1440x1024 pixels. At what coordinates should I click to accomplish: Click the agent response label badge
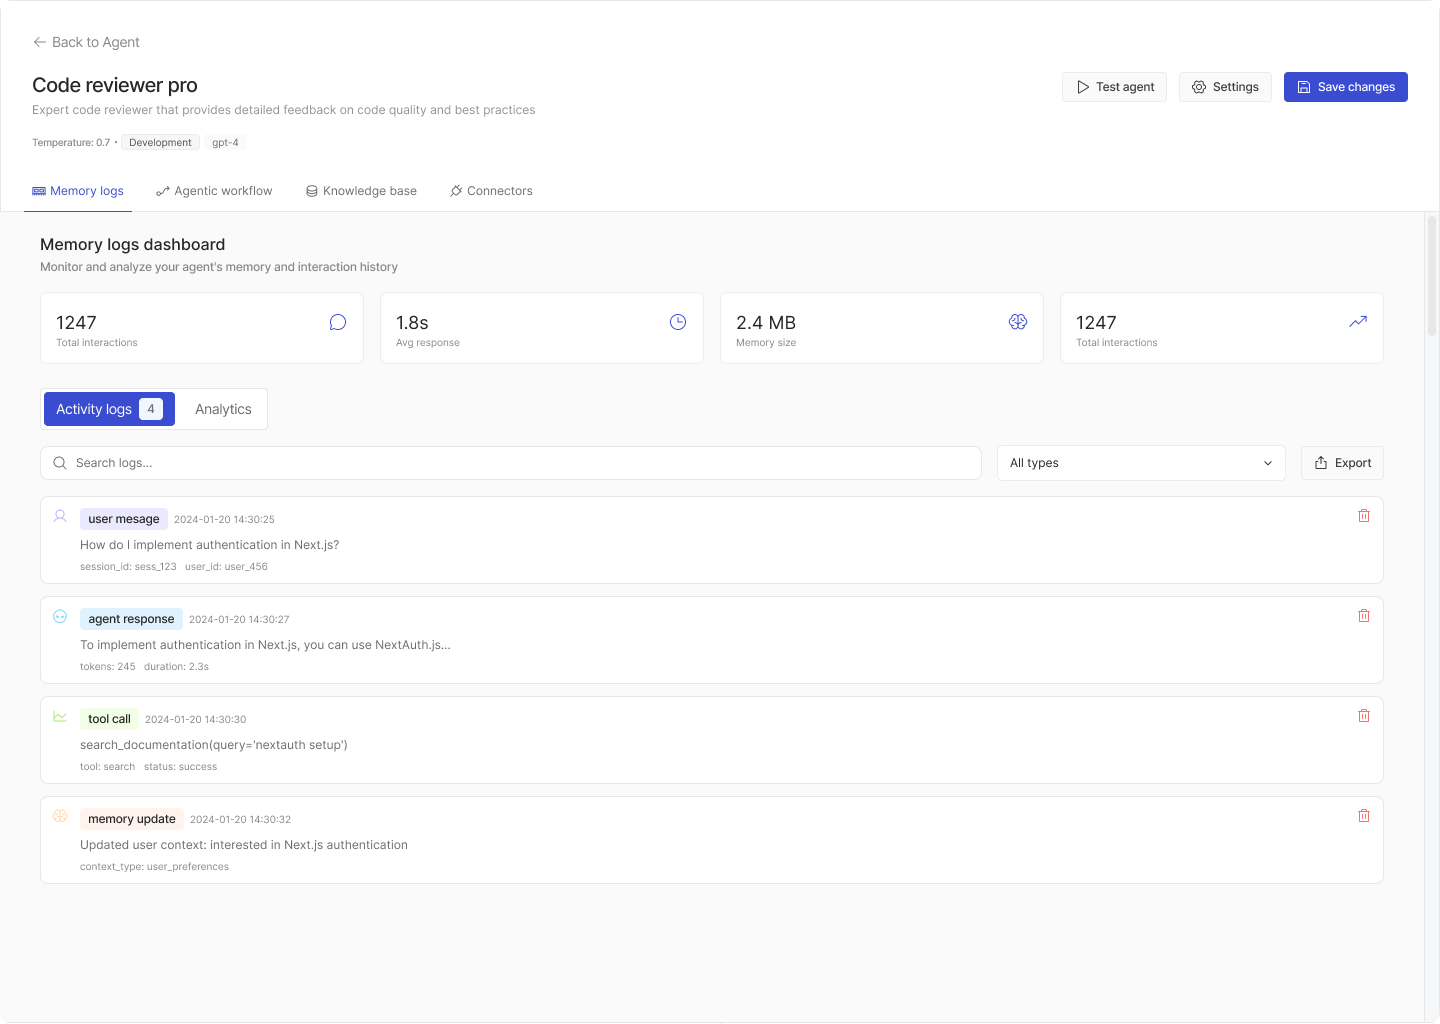pos(131,619)
